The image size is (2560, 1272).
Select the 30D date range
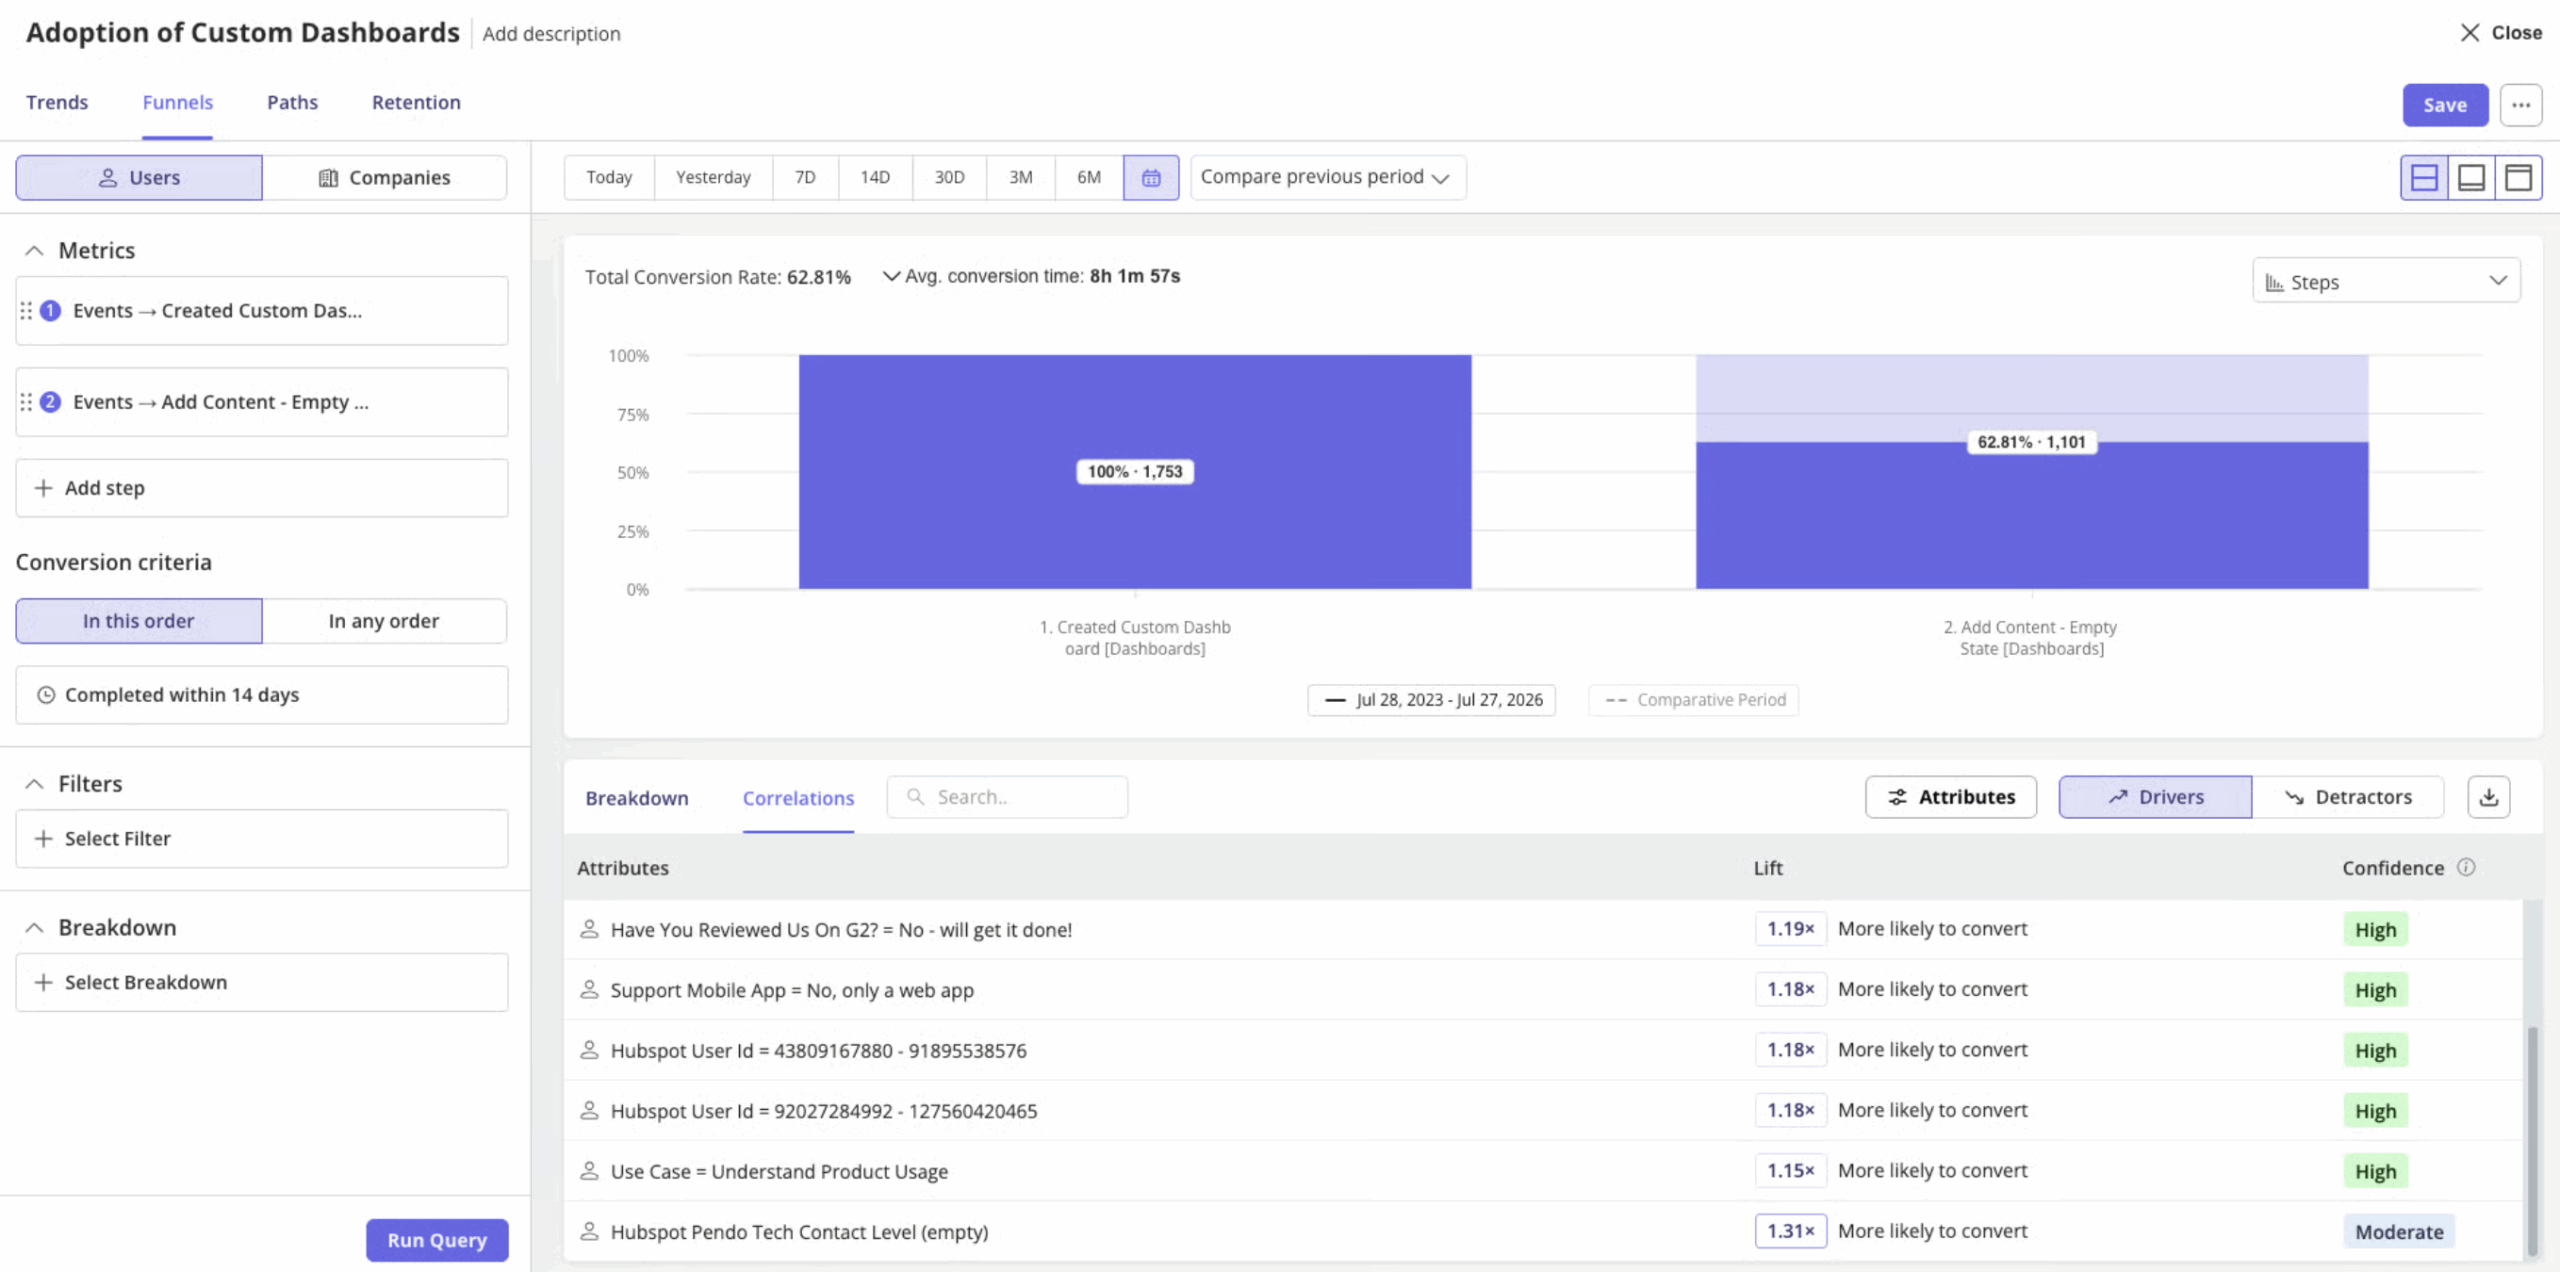click(x=949, y=178)
